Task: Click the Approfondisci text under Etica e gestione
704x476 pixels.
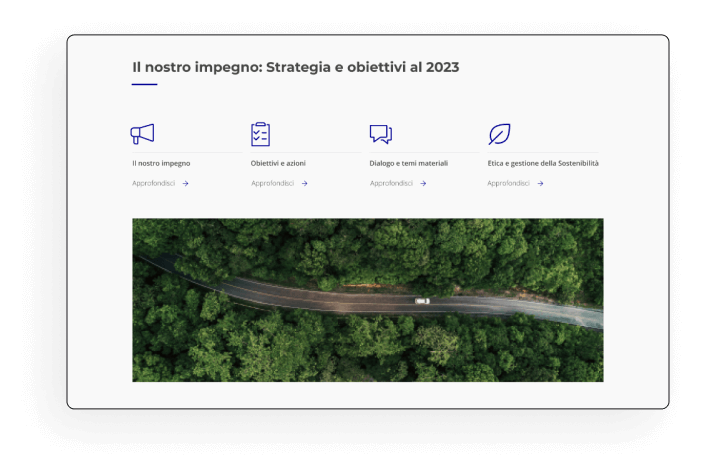Action: point(508,183)
